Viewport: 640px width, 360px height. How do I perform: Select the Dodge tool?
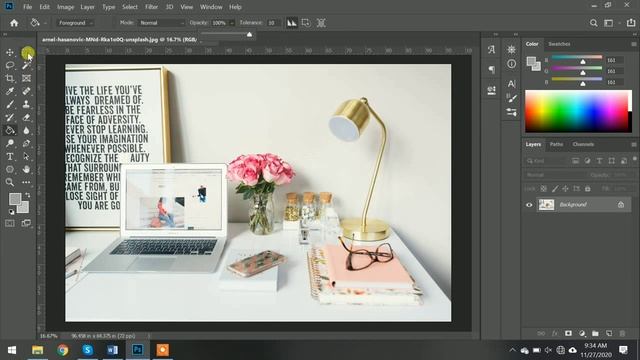[10, 143]
